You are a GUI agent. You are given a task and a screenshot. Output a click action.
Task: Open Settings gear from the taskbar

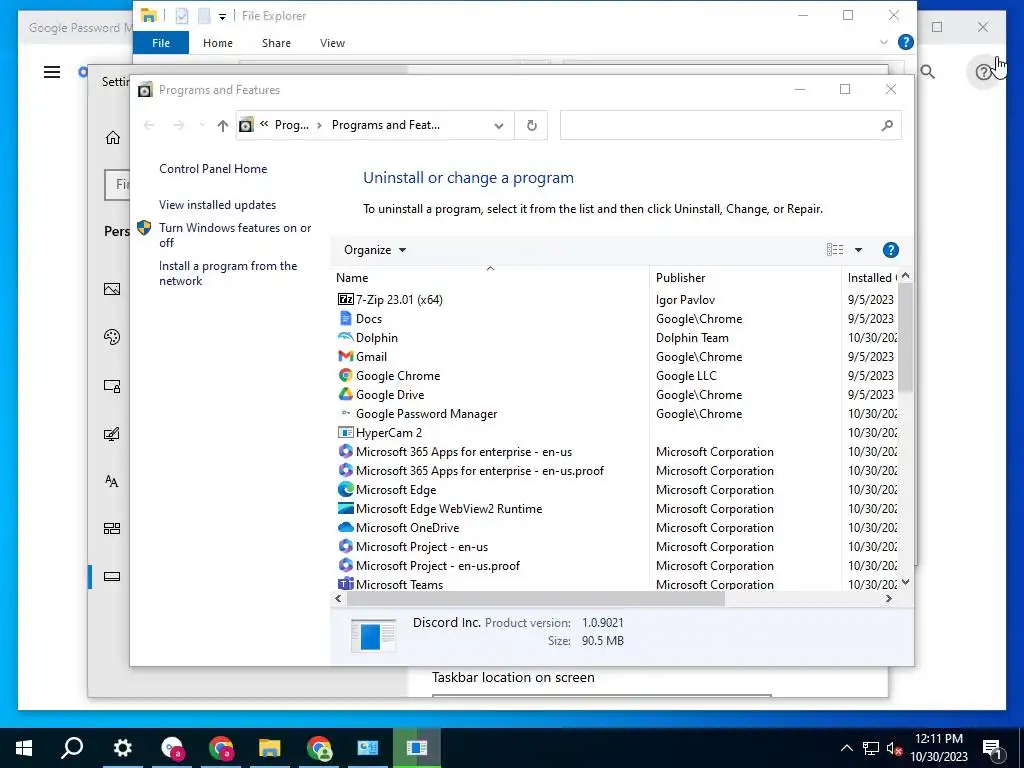122,748
